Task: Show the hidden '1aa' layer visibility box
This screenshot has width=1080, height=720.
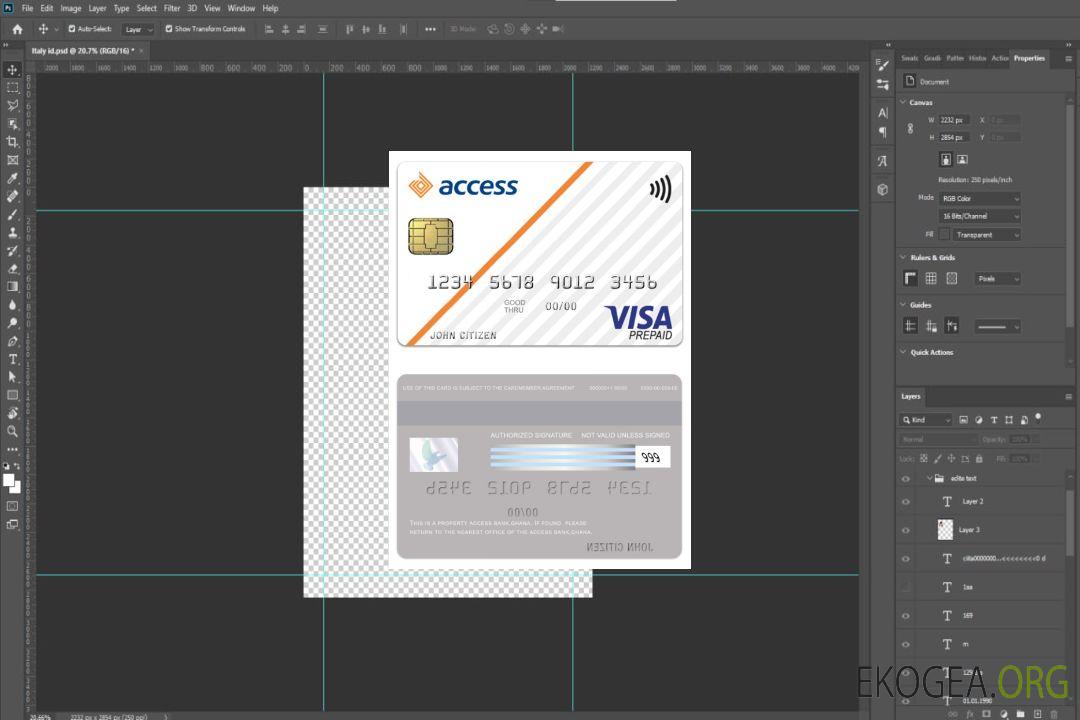Action: pos(906,588)
